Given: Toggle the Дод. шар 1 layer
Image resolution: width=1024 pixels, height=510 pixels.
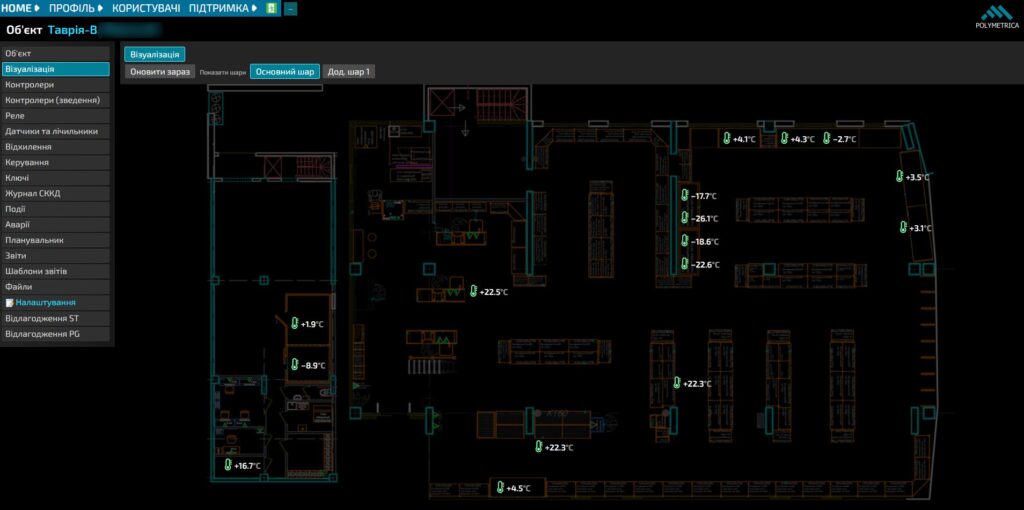Looking at the screenshot, I should (349, 72).
